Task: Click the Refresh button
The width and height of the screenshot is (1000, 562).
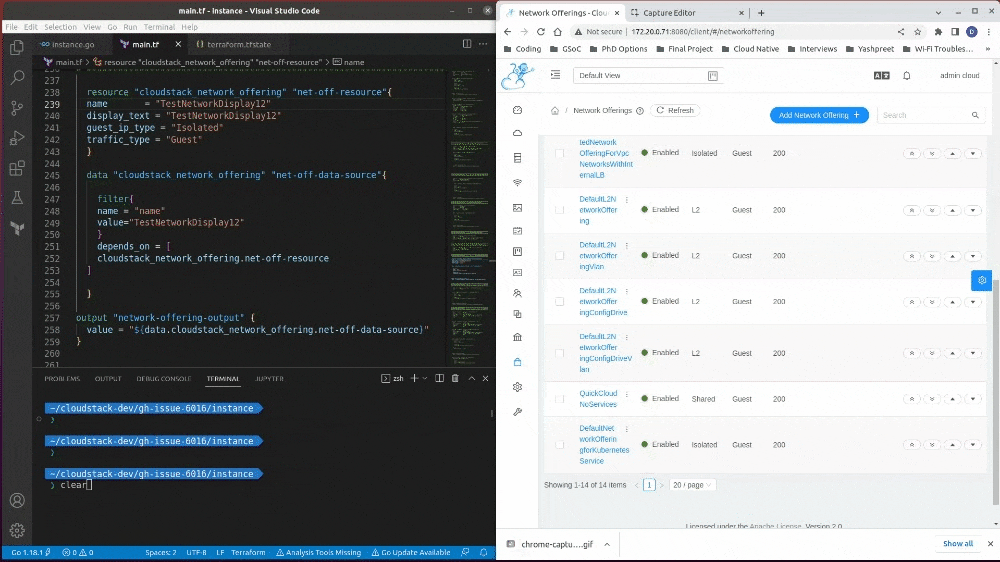Action: click(x=675, y=110)
